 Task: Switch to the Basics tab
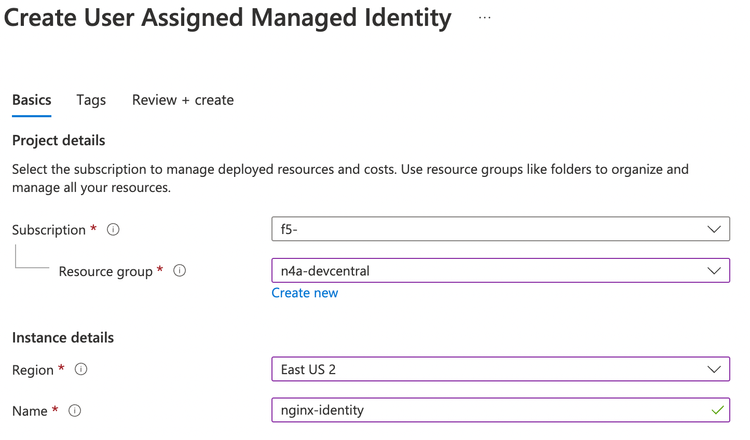tap(32, 100)
